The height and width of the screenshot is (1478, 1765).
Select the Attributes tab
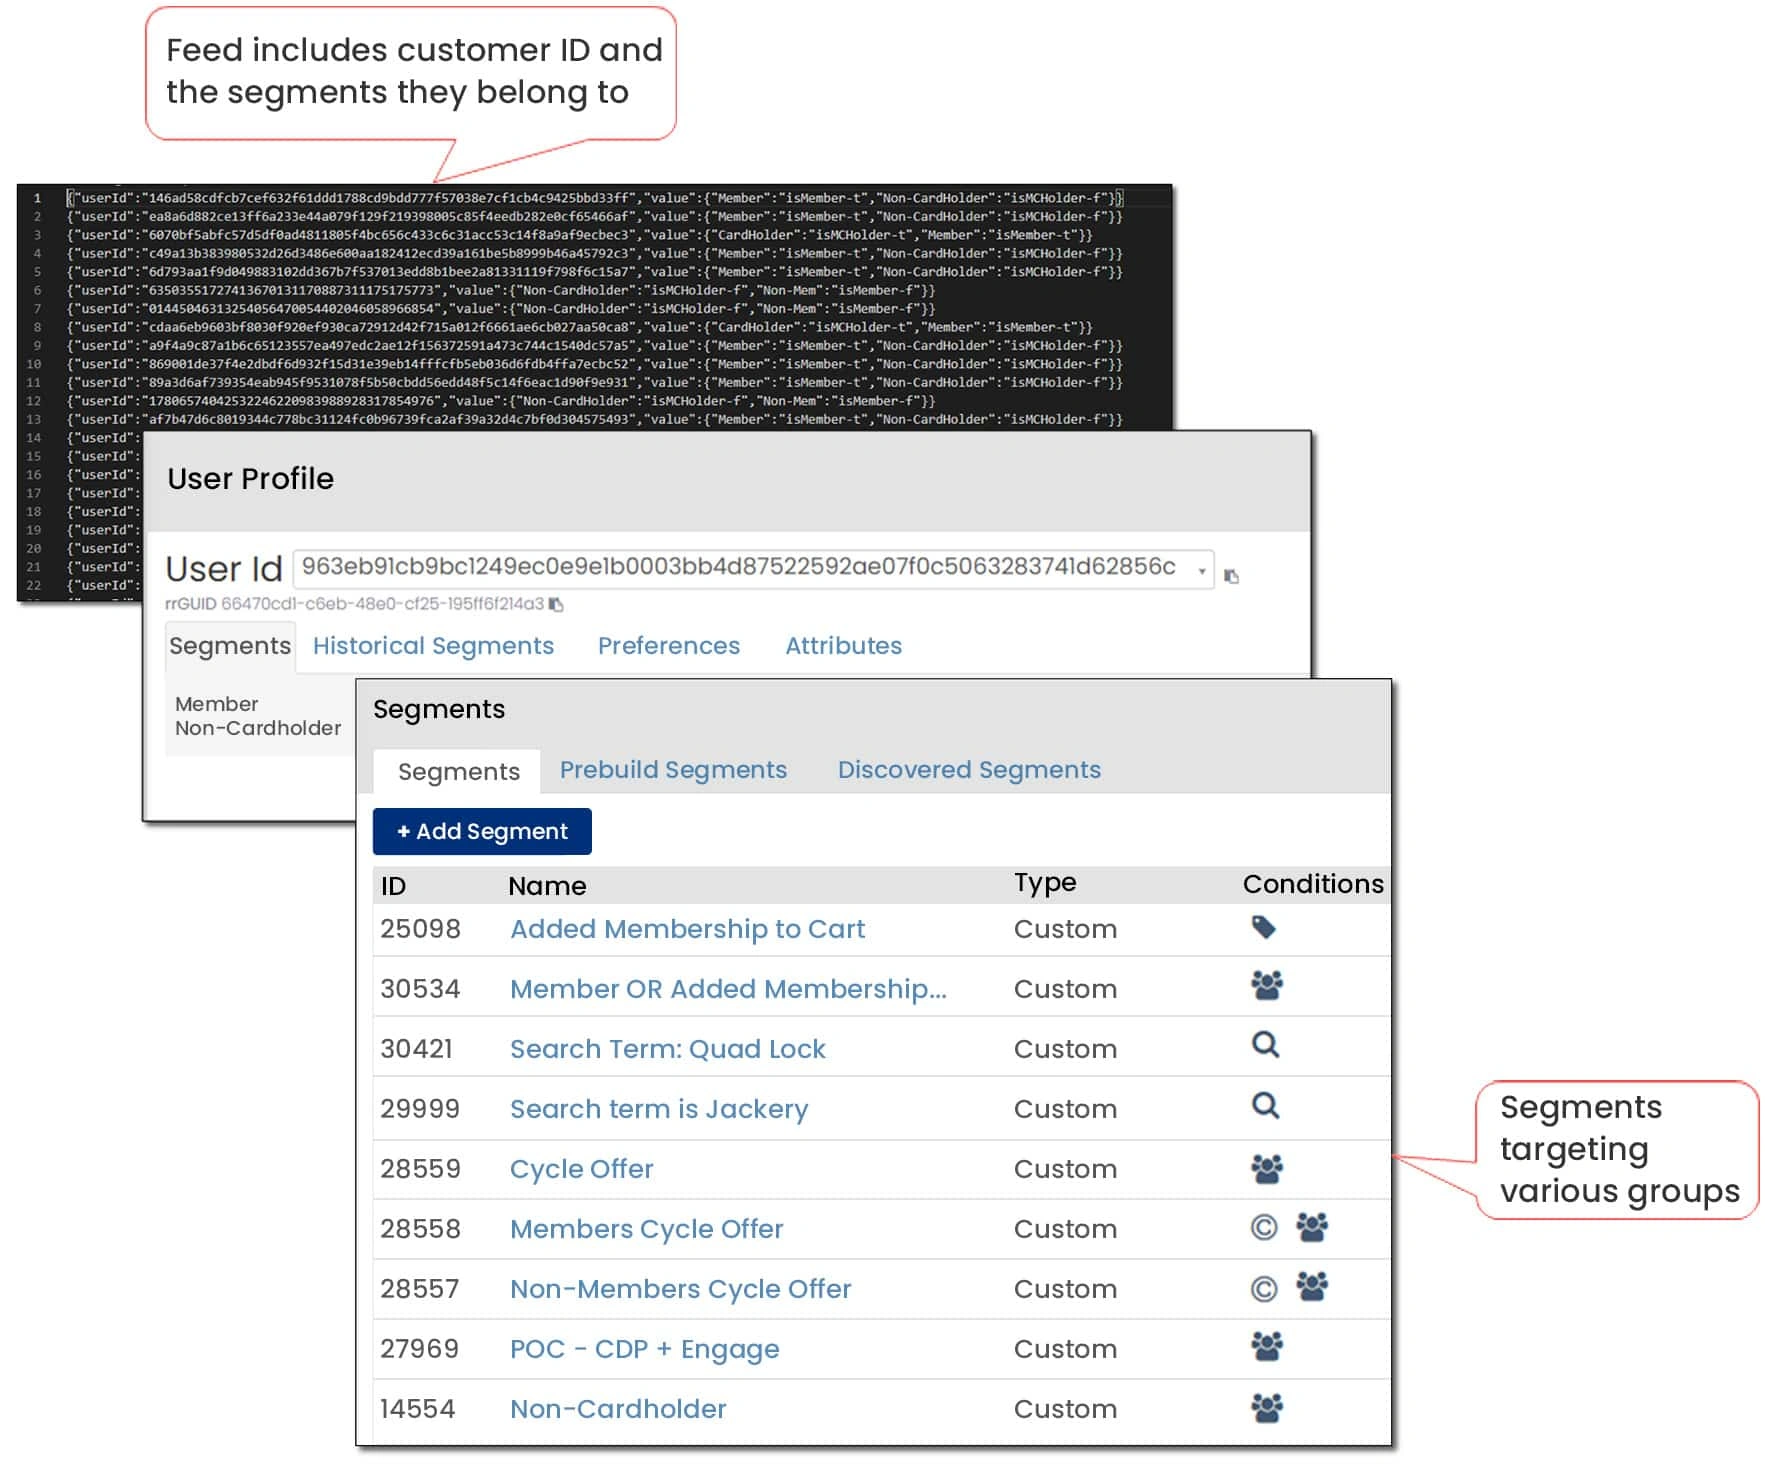[843, 646]
